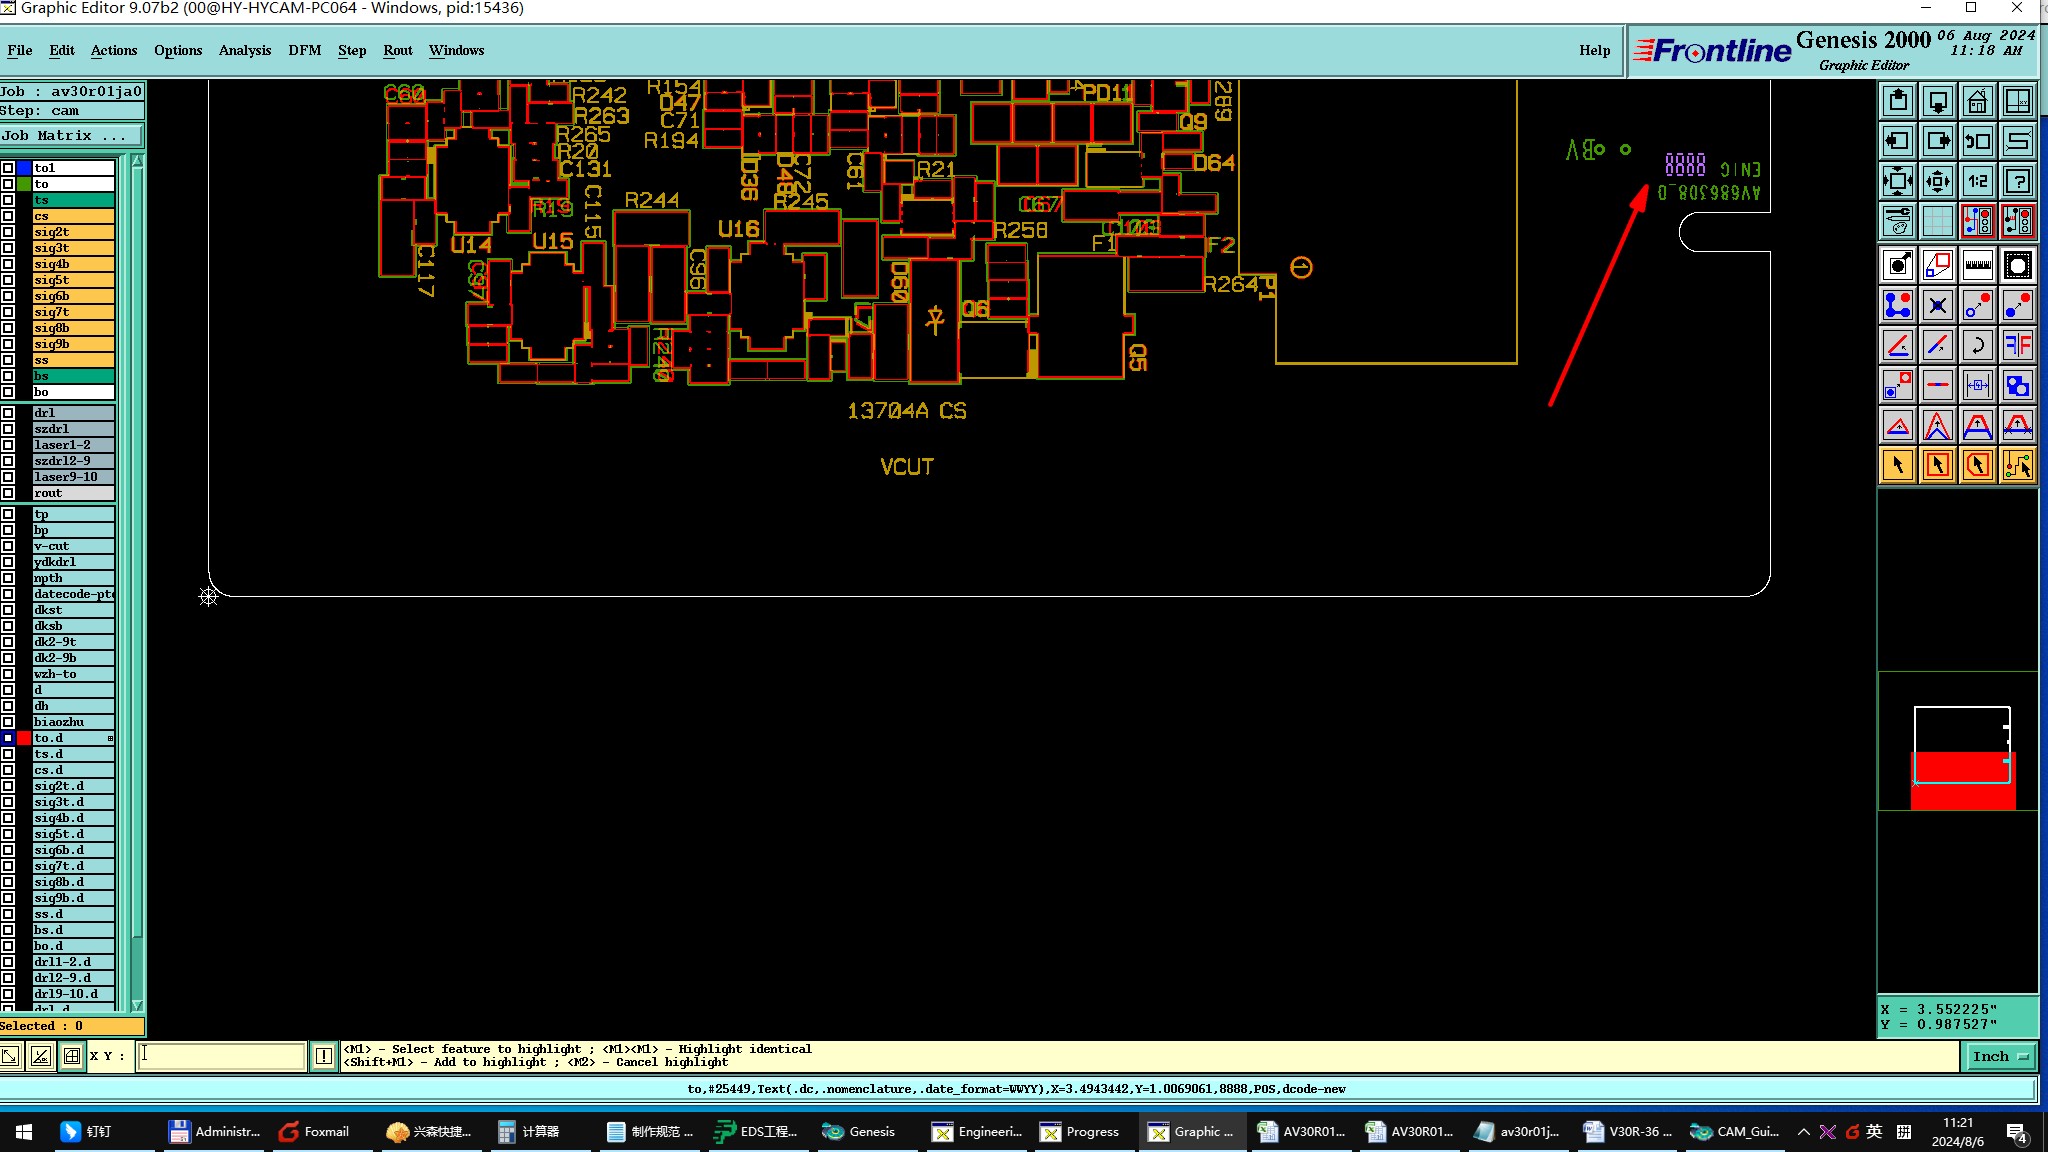Click the question mark help icon
The width and height of the screenshot is (2048, 1152).
click(2017, 181)
